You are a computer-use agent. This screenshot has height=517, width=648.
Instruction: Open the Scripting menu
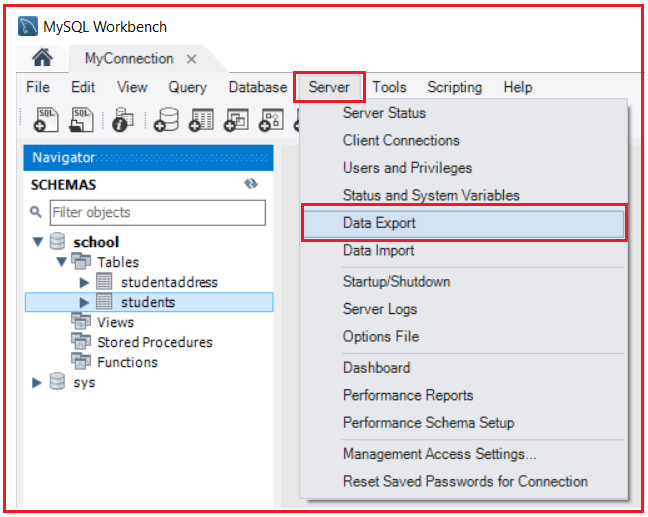tap(455, 87)
